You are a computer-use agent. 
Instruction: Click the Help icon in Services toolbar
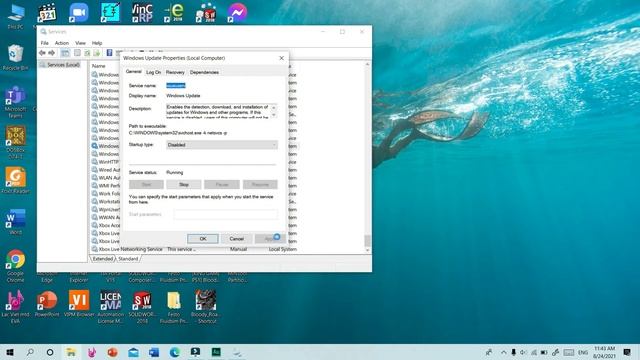(109, 53)
